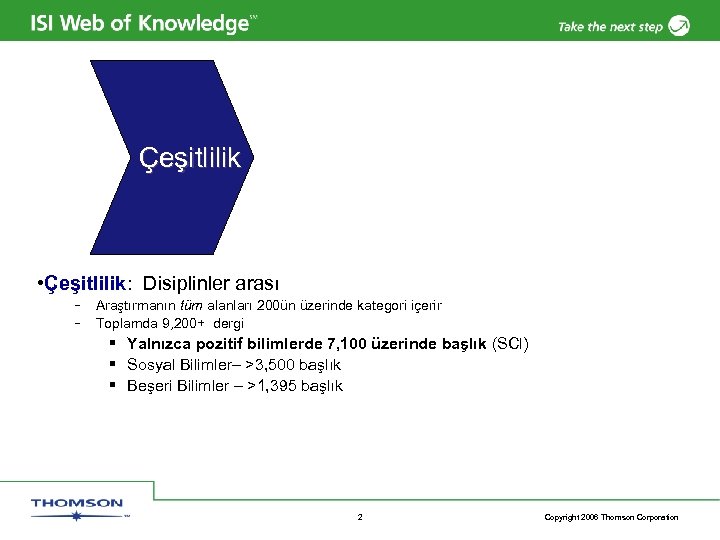
Task: Click slide page number 2
Action: (x=360, y=517)
